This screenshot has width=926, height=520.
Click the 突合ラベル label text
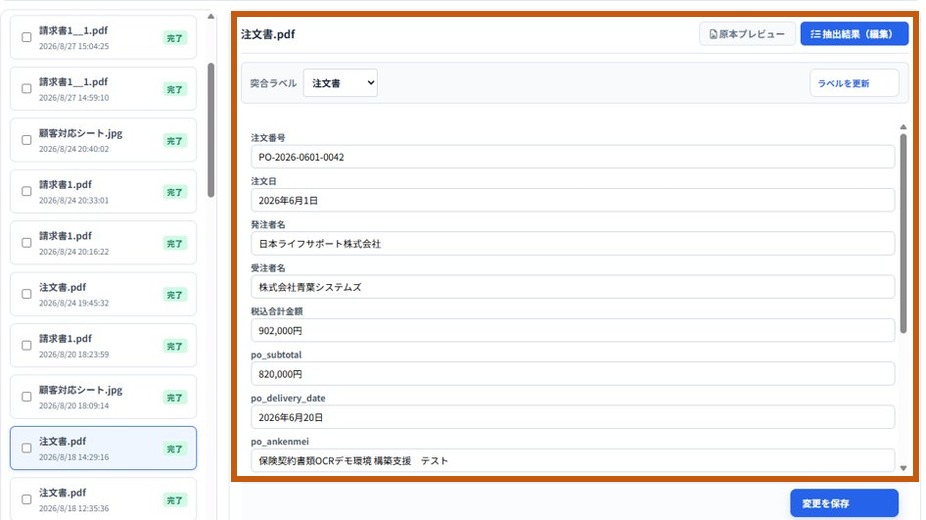[x=273, y=83]
